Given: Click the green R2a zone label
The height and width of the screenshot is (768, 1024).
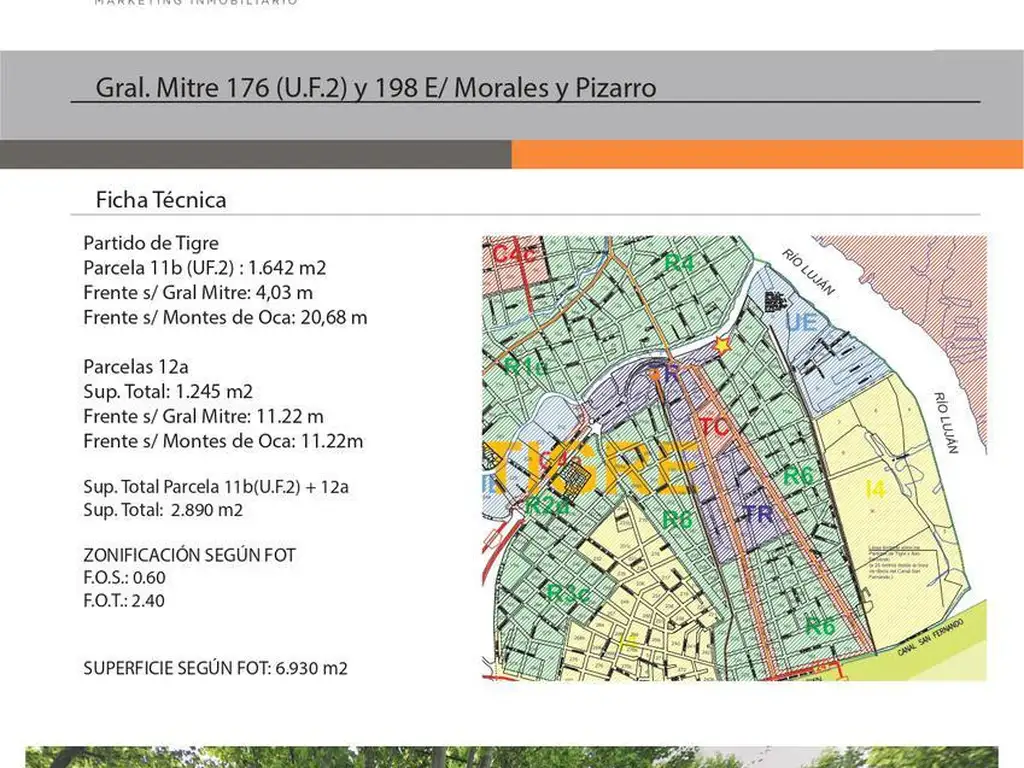Looking at the screenshot, I should pos(547,504).
